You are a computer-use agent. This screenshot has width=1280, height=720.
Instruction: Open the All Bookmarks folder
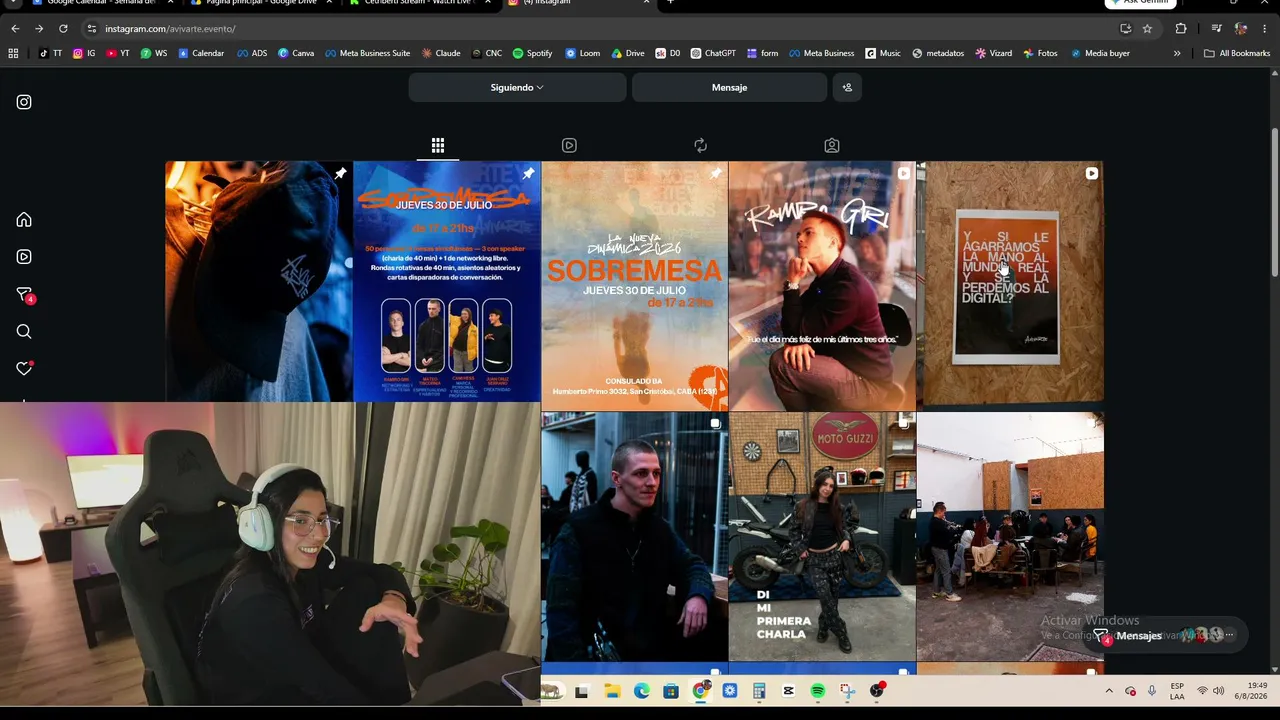click(1237, 53)
